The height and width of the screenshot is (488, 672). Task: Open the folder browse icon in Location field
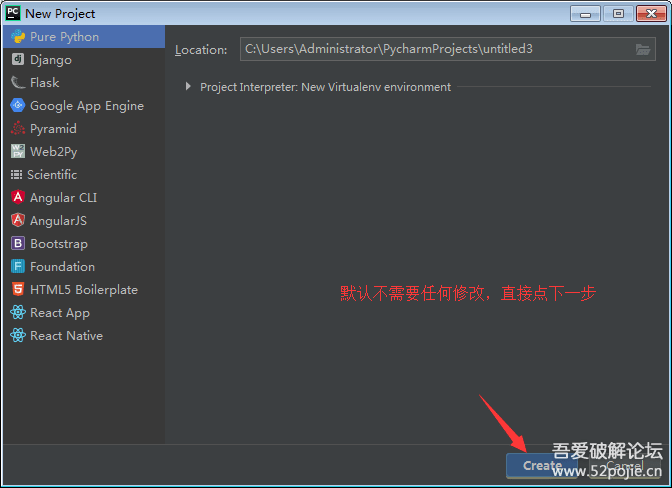click(x=642, y=49)
